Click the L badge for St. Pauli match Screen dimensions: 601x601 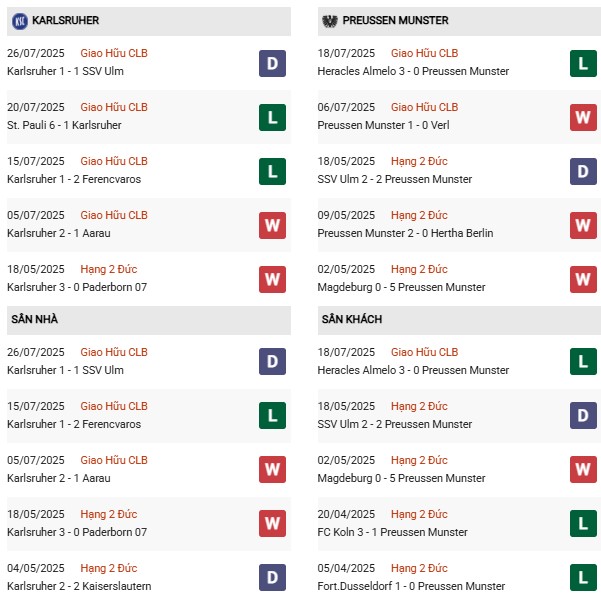coord(272,118)
